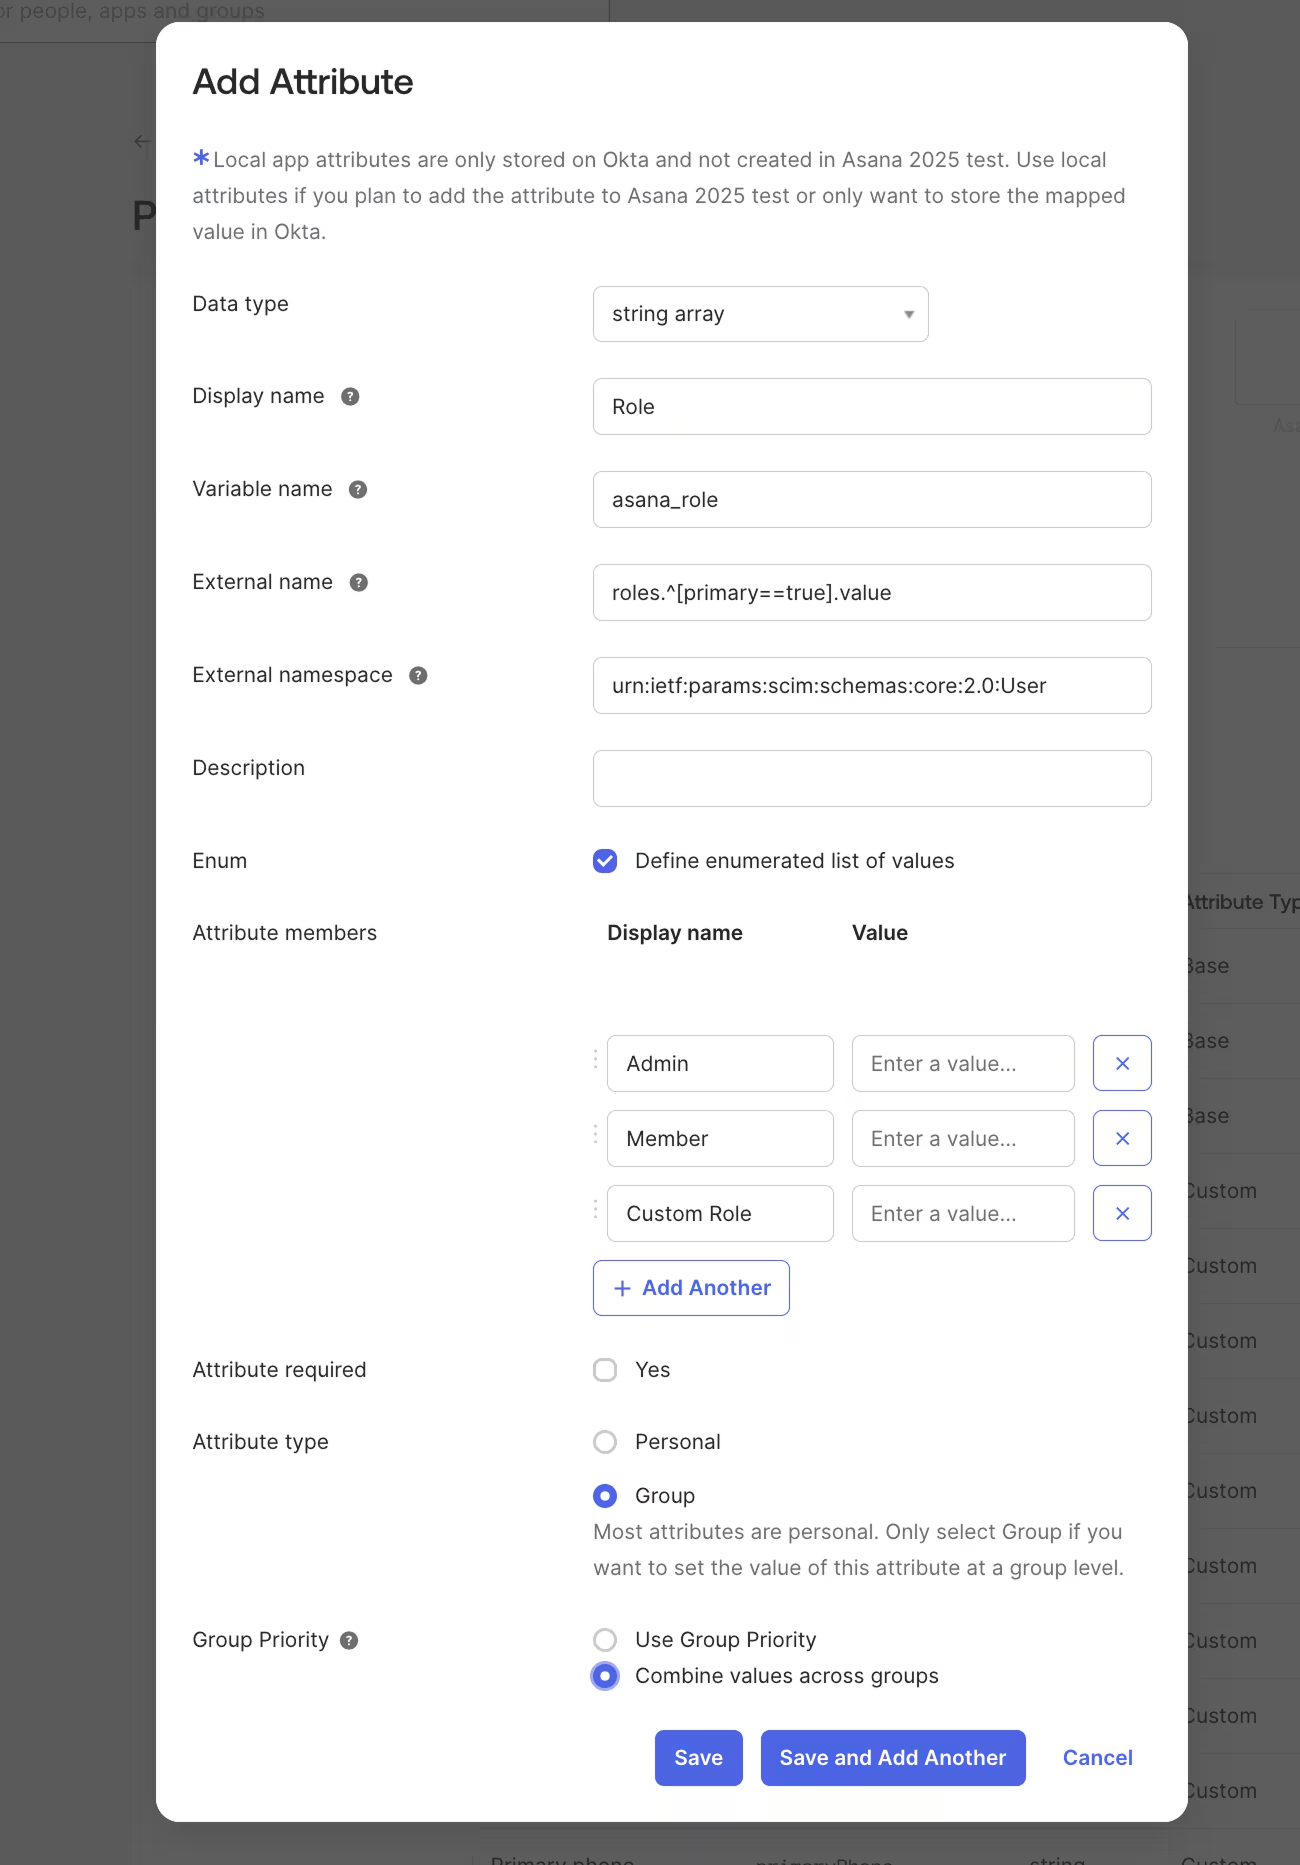Check the Attribute required Yes checkbox
This screenshot has height=1865, width=1300.
pyautogui.click(x=605, y=1370)
